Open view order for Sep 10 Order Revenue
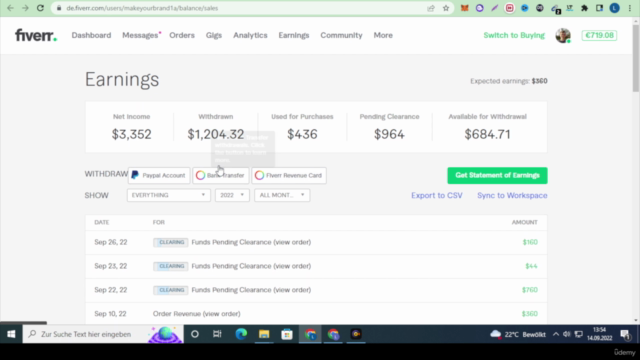Screen dimensions: 640x360 click(221, 313)
